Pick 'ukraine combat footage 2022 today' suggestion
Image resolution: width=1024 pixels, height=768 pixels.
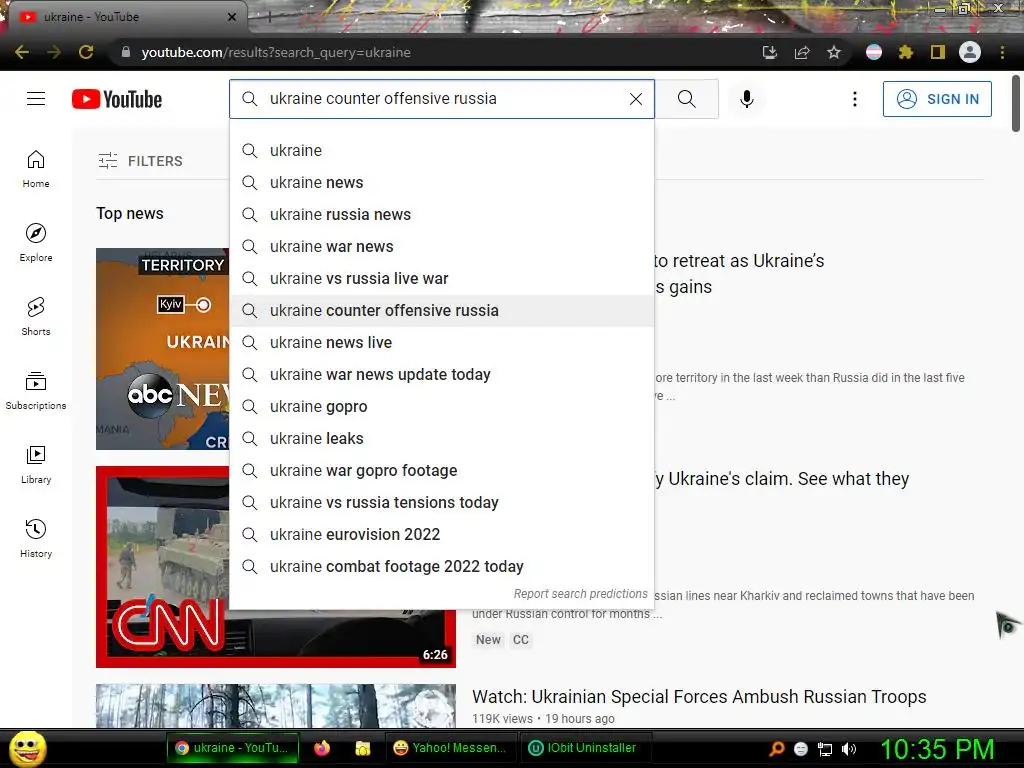click(x=442, y=566)
